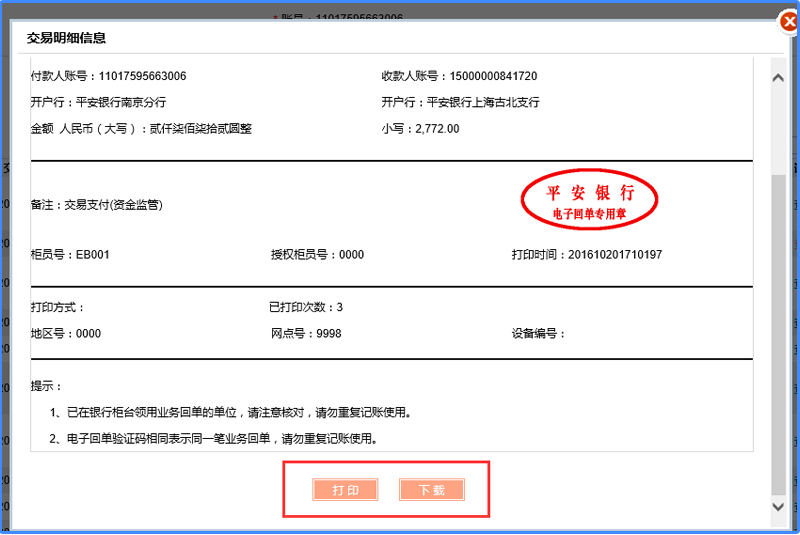800x535 pixels.
Task: Click the scrollbar up arrow
Action: 779,76
